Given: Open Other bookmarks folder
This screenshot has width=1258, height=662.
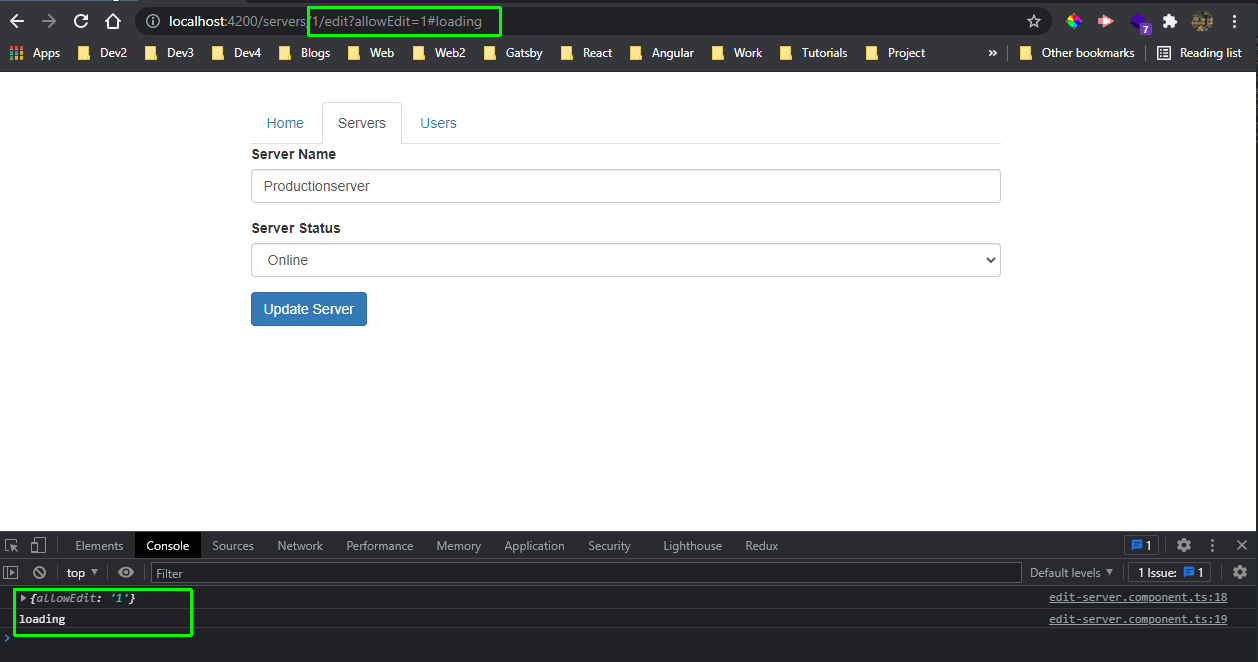Looking at the screenshot, I should 1077,53.
